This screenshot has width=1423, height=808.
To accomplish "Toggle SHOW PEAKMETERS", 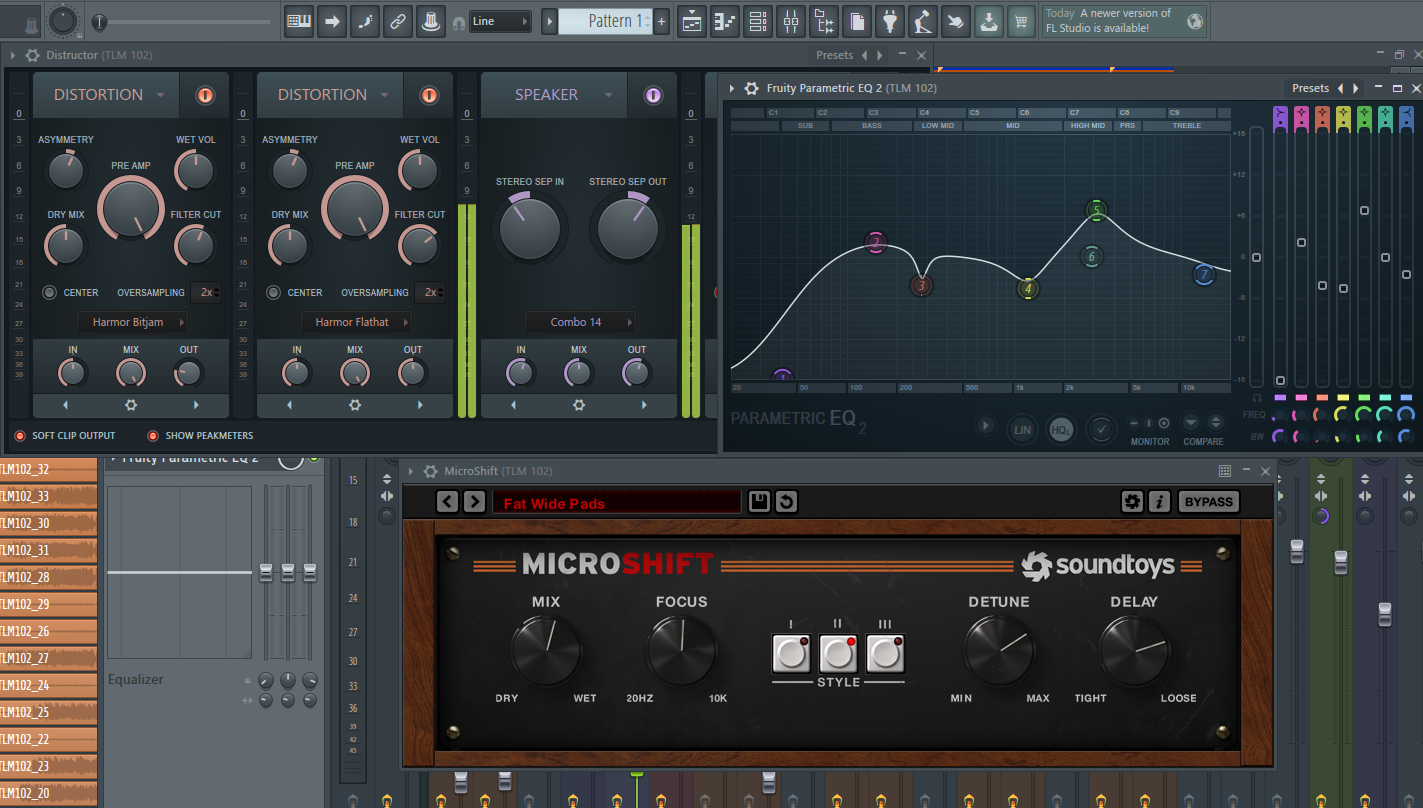I will (x=153, y=436).
